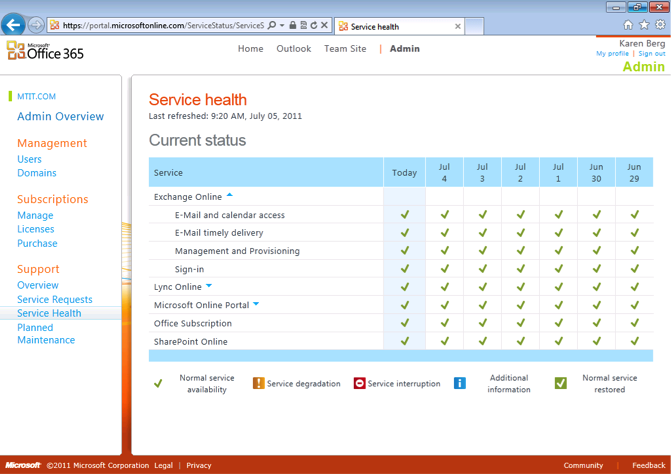Click the search magnifier in address bar
Viewport: 671px width, 474px height.
271,25
